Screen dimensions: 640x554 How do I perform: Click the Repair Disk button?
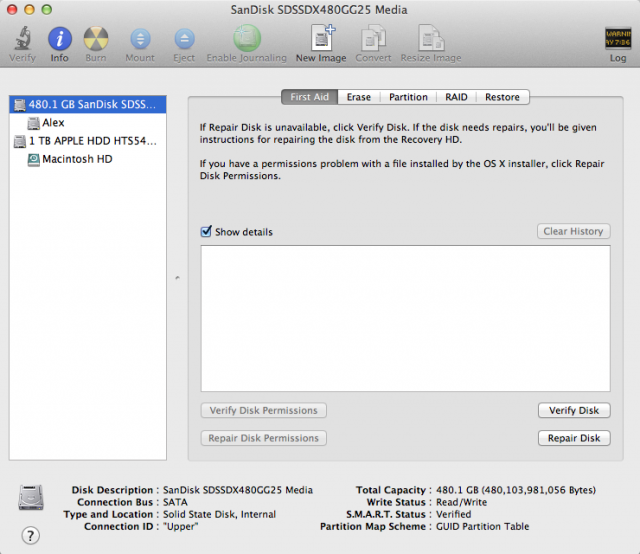pyautogui.click(x=574, y=438)
